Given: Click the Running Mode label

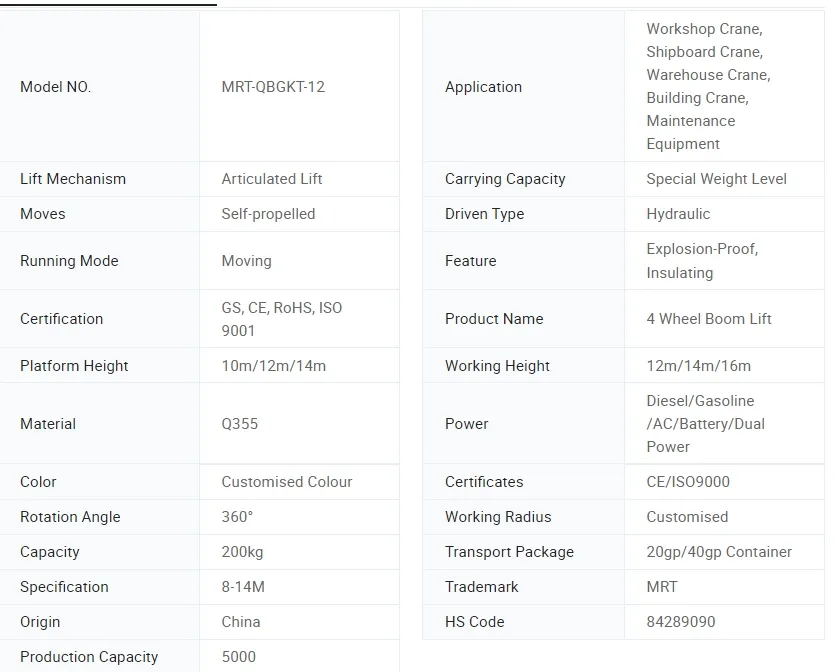Looking at the screenshot, I should click(69, 261).
